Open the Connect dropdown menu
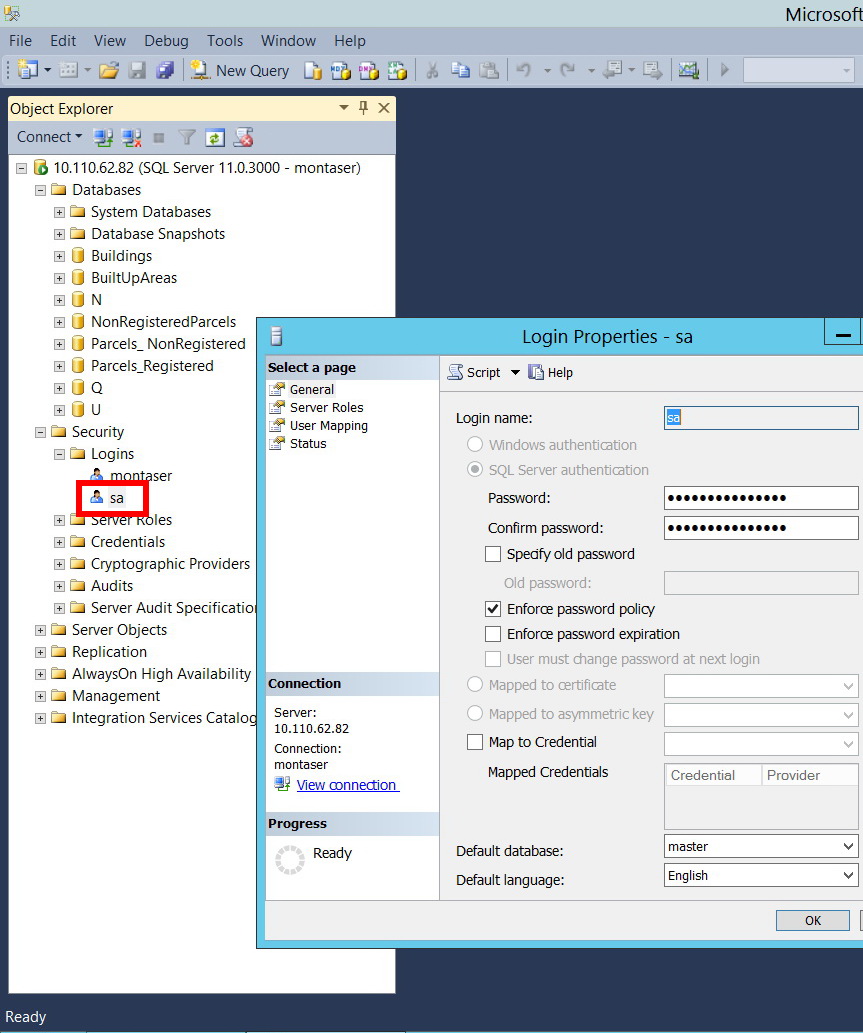The width and height of the screenshot is (863, 1033). (x=49, y=137)
